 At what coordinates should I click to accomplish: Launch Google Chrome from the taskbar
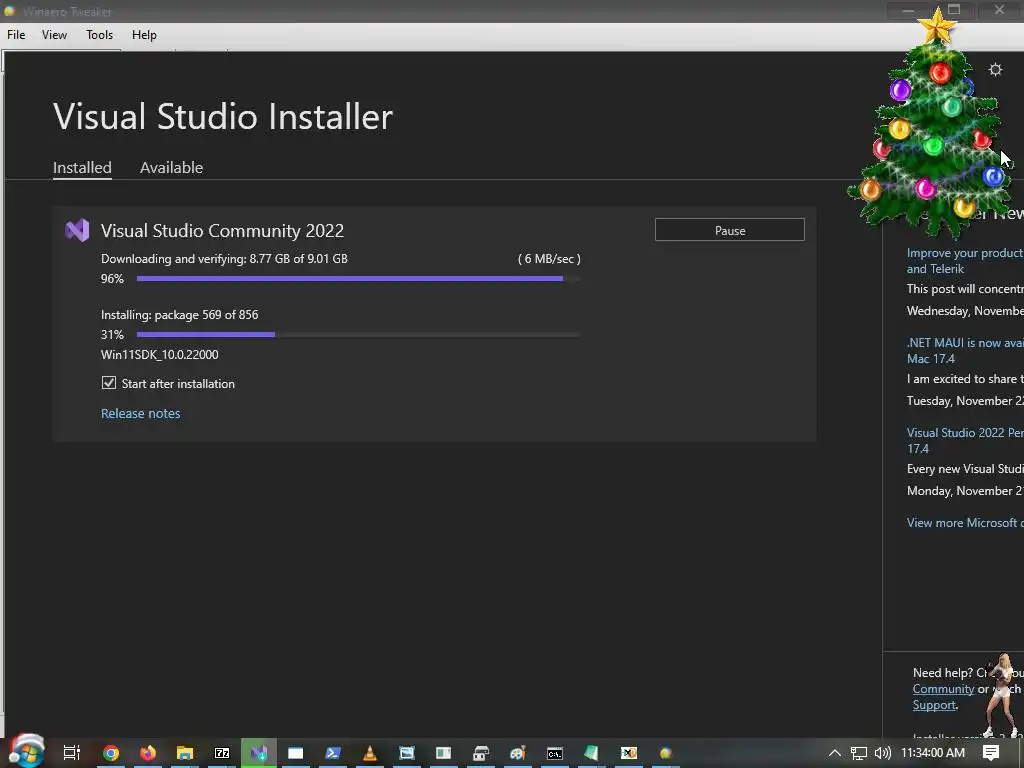(111, 753)
